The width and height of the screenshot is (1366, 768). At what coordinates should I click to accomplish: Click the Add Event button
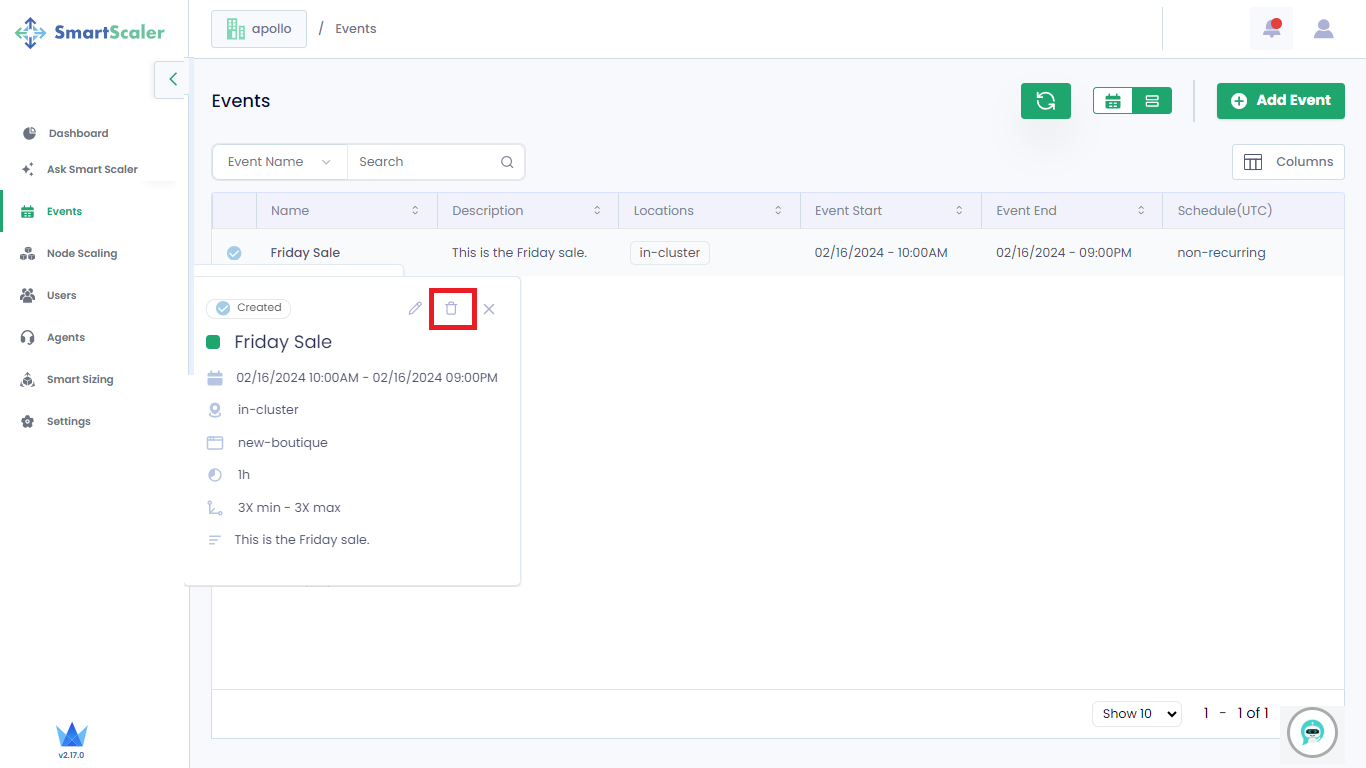(1280, 101)
